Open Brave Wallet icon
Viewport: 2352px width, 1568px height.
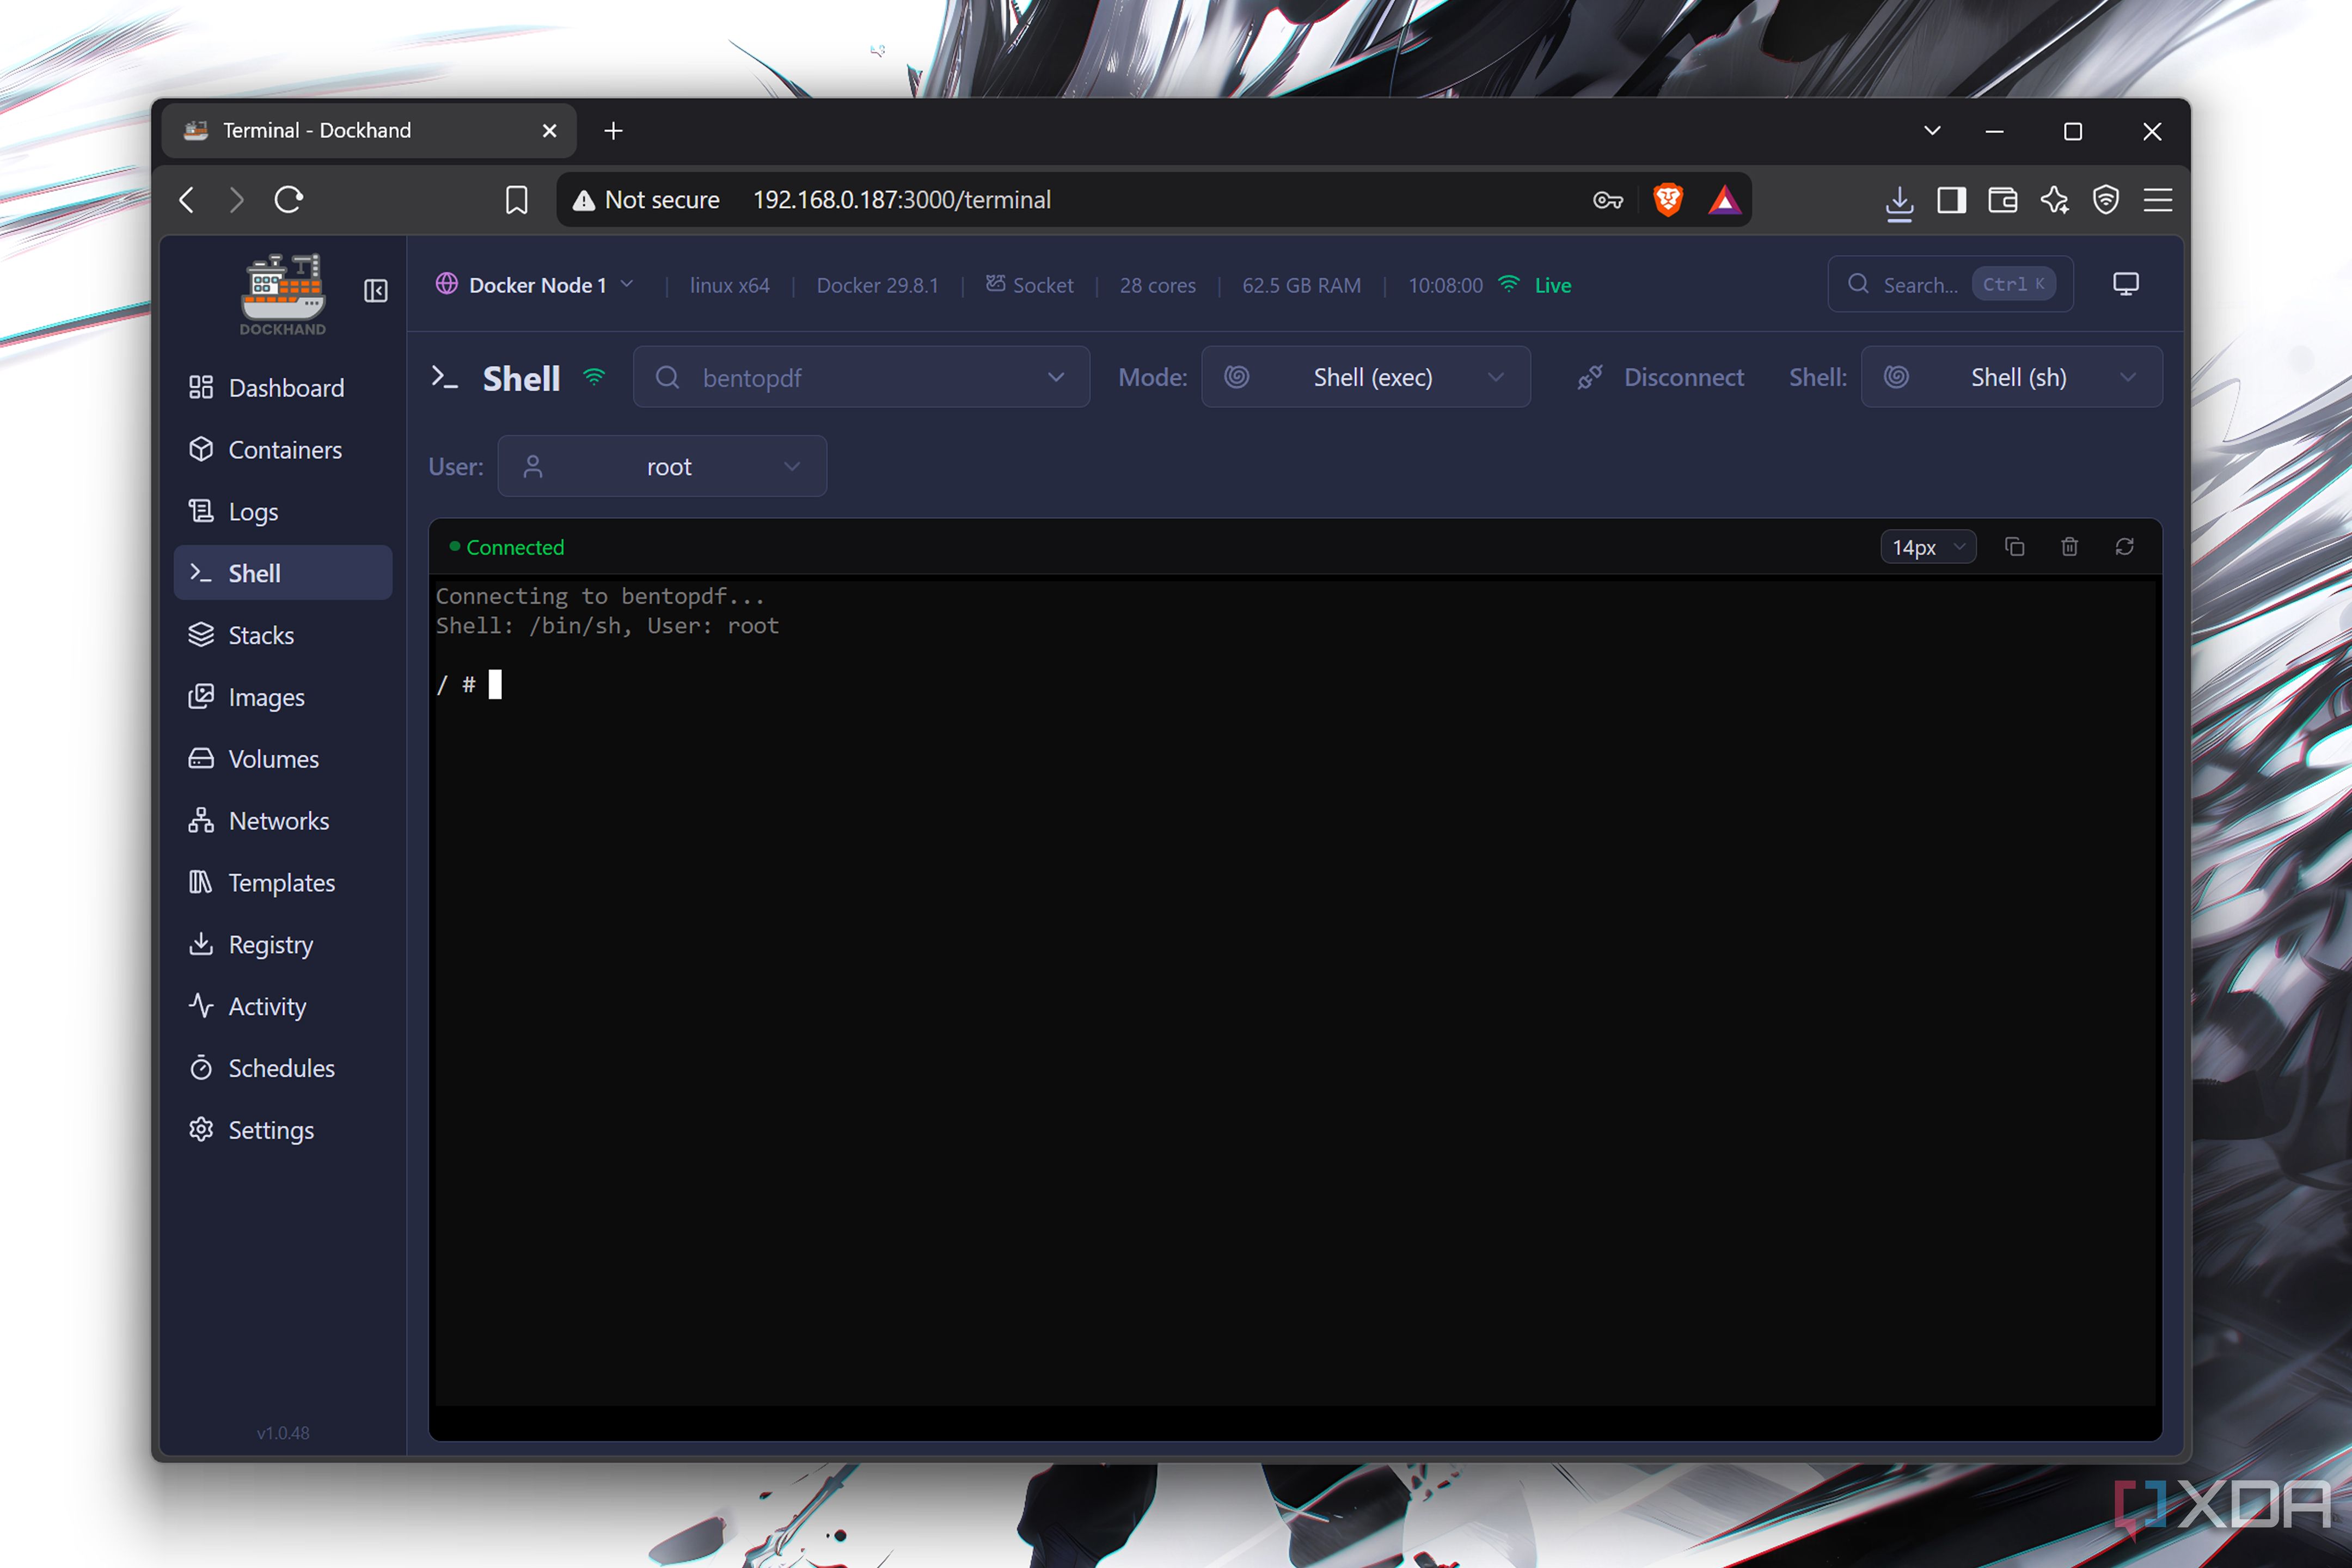pyautogui.click(x=2002, y=200)
